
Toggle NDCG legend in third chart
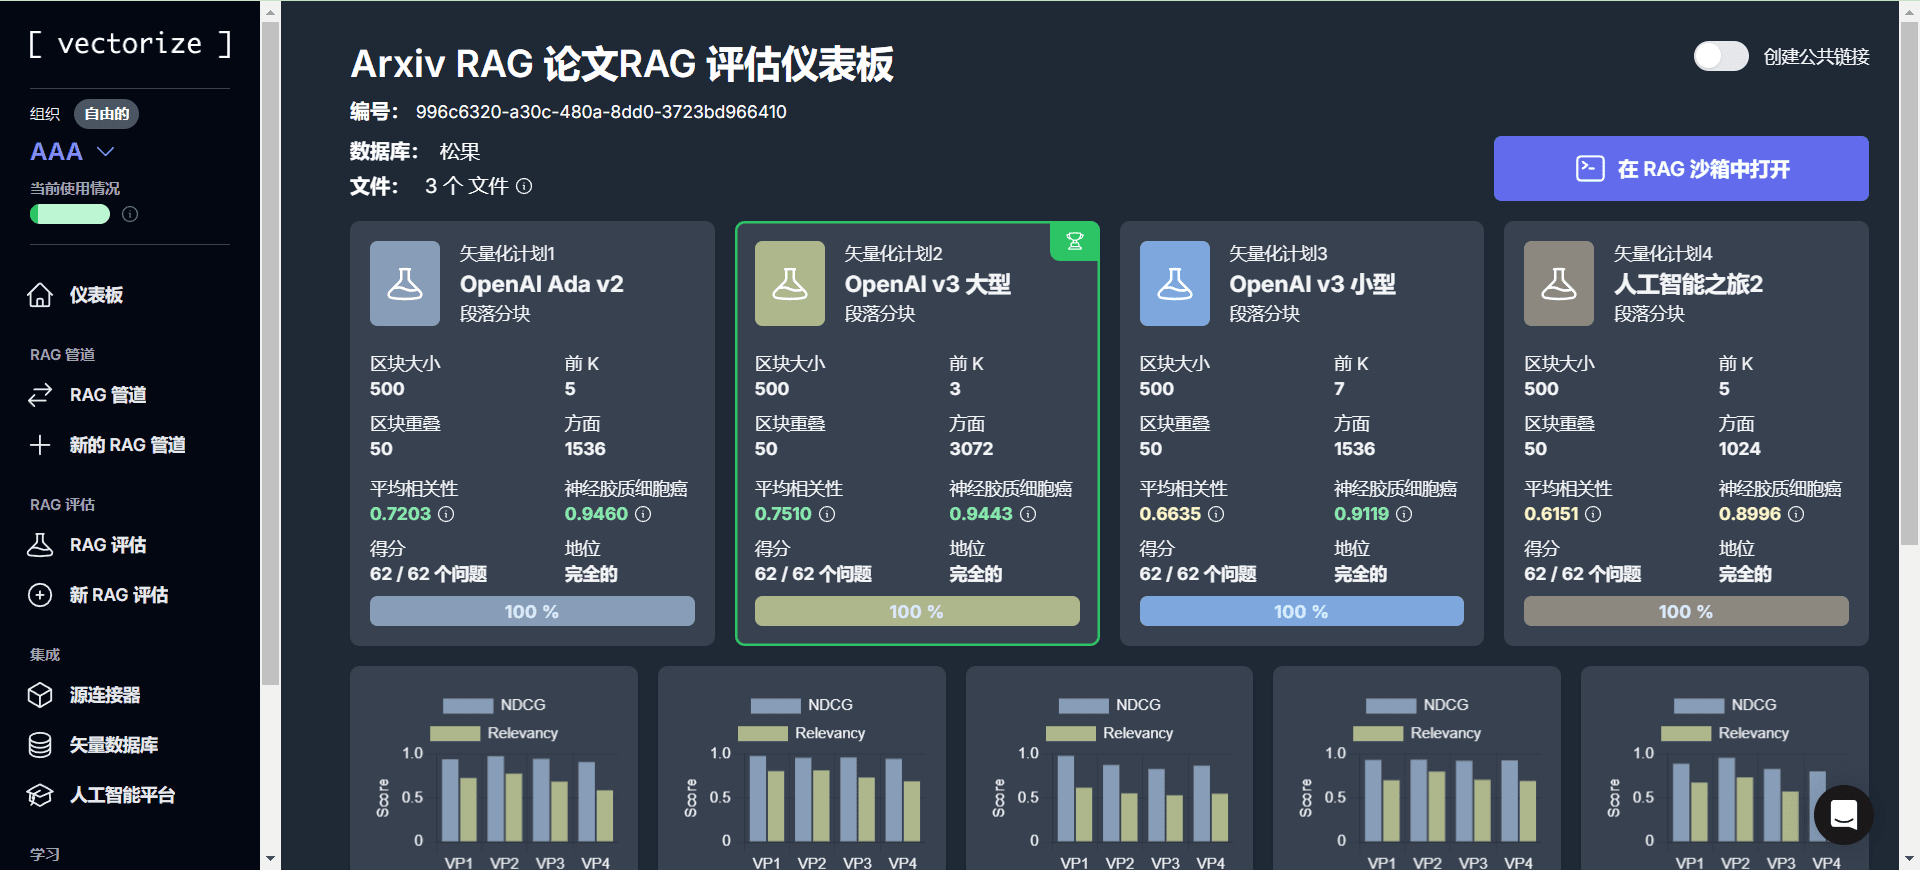pyautogui.click(x=1110, y=705)
